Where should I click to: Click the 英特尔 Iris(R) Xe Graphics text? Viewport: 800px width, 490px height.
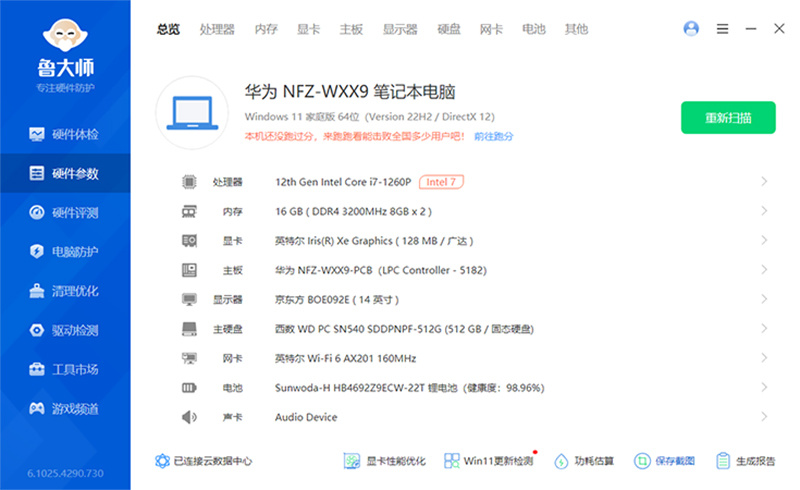click(x=374, y=241)
